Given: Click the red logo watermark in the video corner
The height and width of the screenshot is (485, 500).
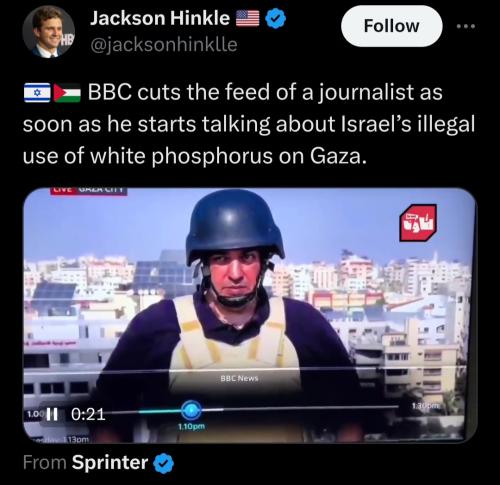Looking at the screenshot, I should 418,223.
